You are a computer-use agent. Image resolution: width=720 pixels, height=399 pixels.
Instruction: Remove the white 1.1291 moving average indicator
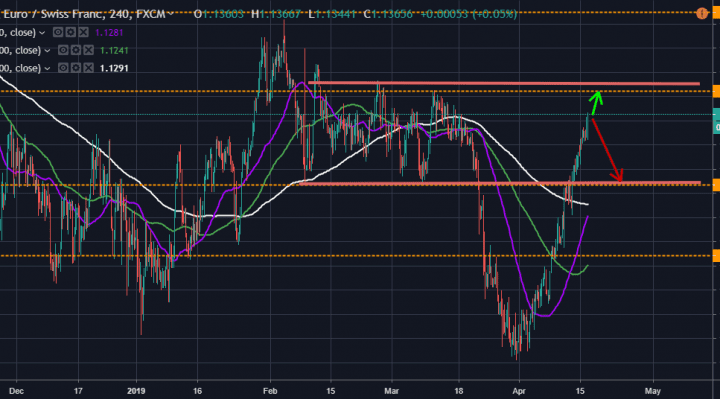coord(89,68)
